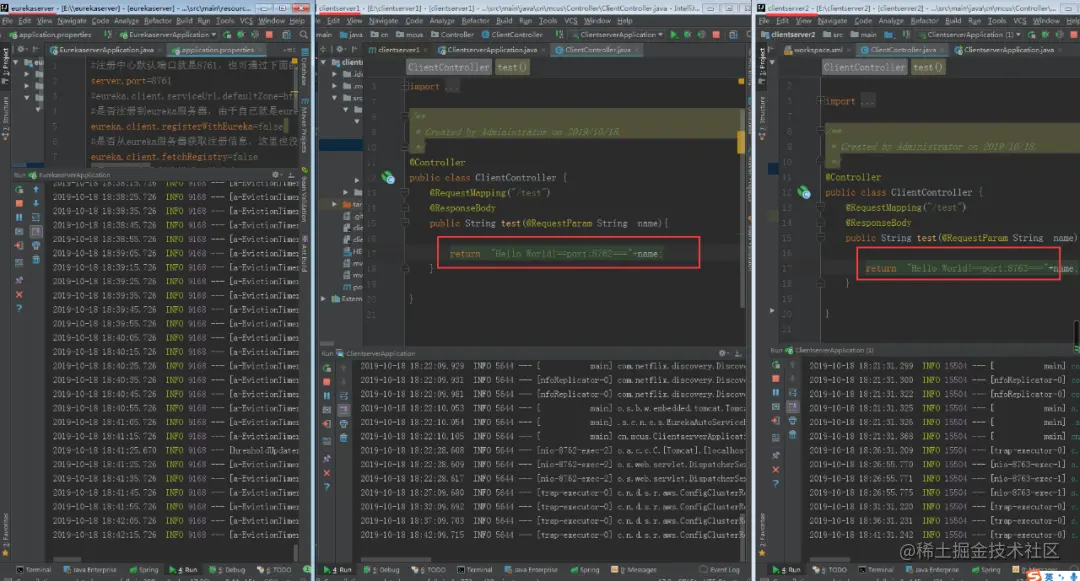Open the VCS menu in the eurekaserver window
1080x581 pixels.
click(x=247, y=21)
